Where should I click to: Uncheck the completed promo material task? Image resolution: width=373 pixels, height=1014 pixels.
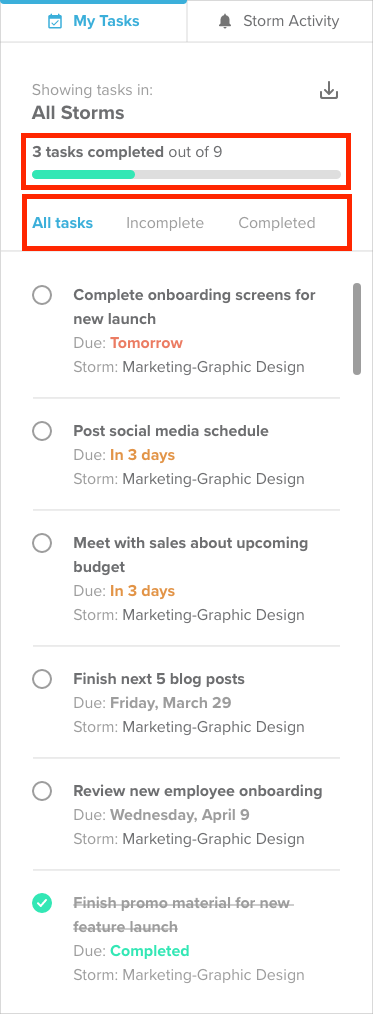pos(42,903)
